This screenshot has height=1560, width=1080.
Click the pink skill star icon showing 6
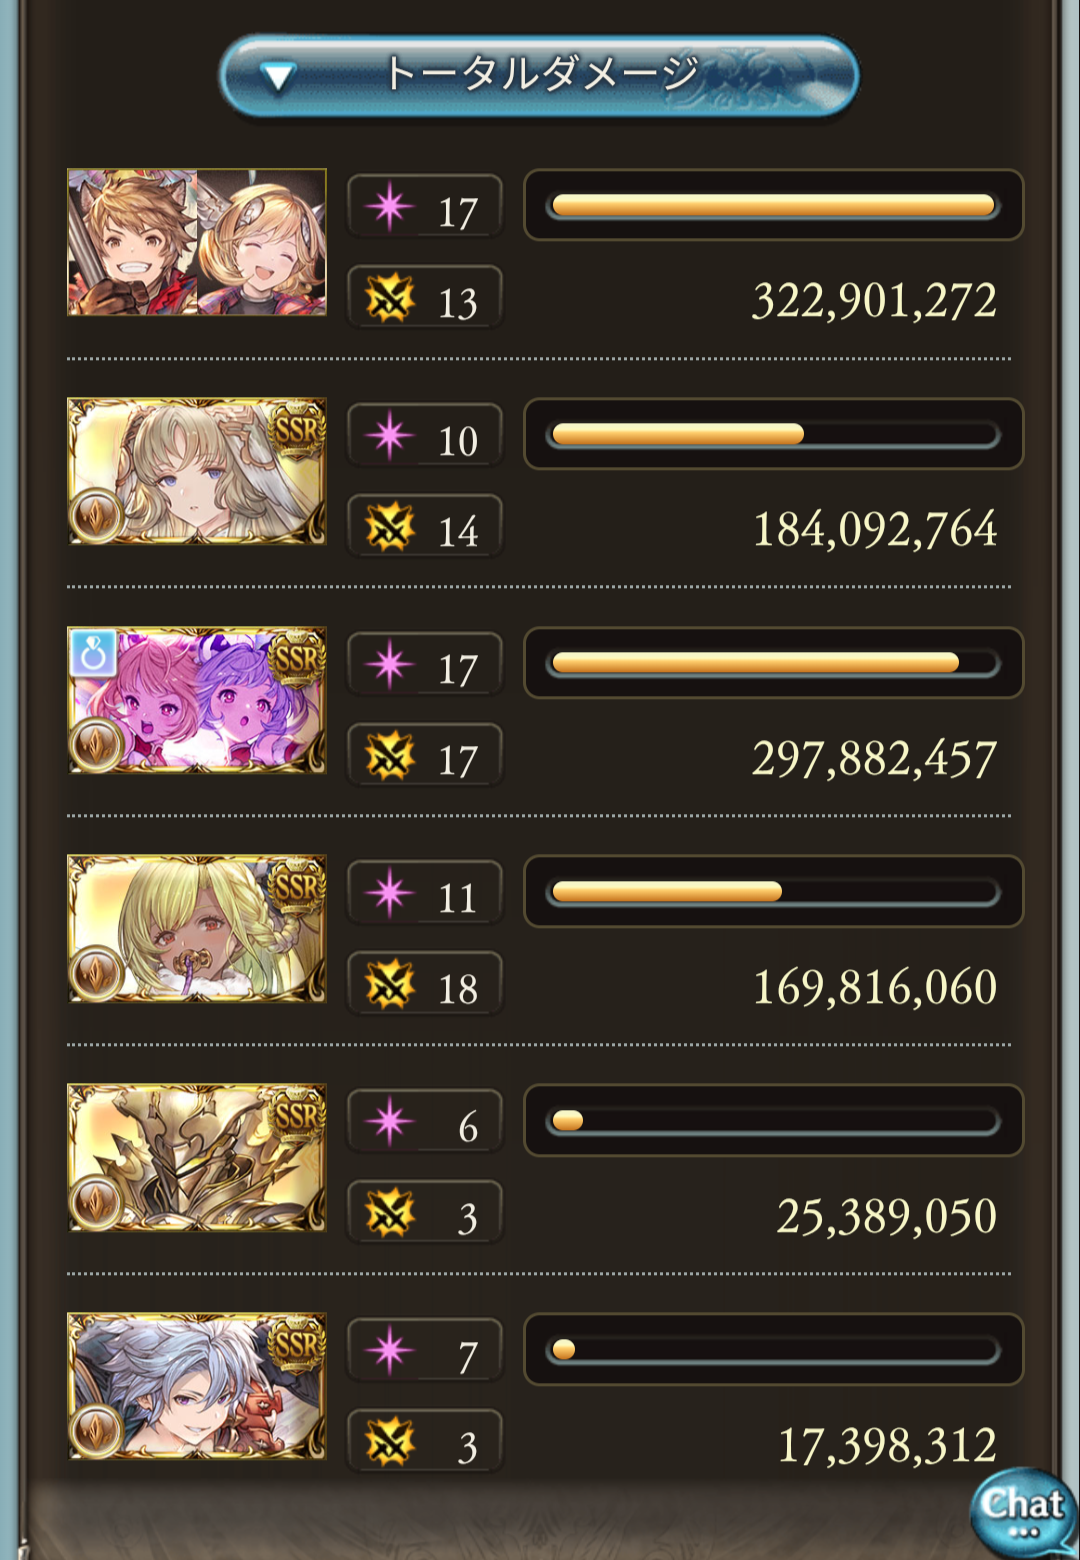coord(389,1121)
